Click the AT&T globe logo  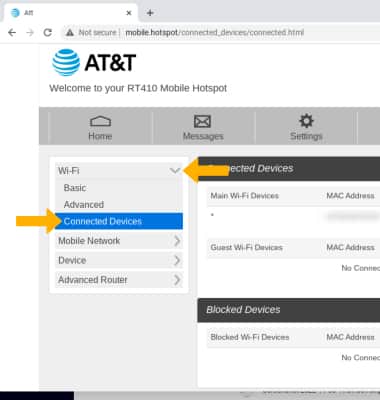coord(66,62)
